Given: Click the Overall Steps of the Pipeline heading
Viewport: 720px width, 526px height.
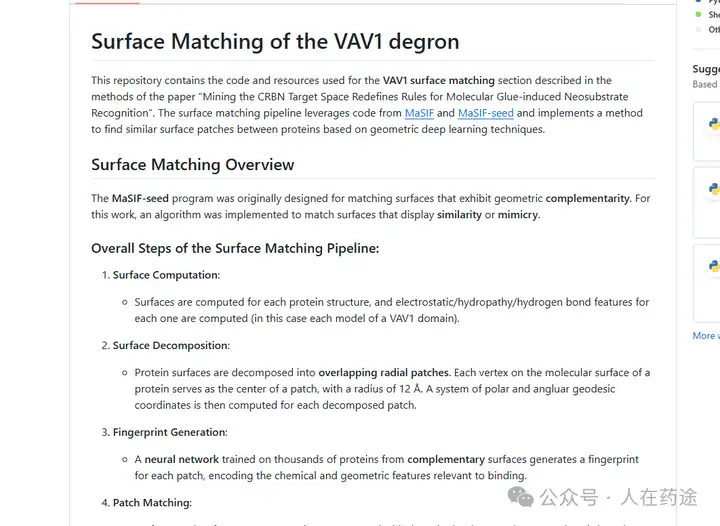Looking at the screenshot, I should point(235,248).
